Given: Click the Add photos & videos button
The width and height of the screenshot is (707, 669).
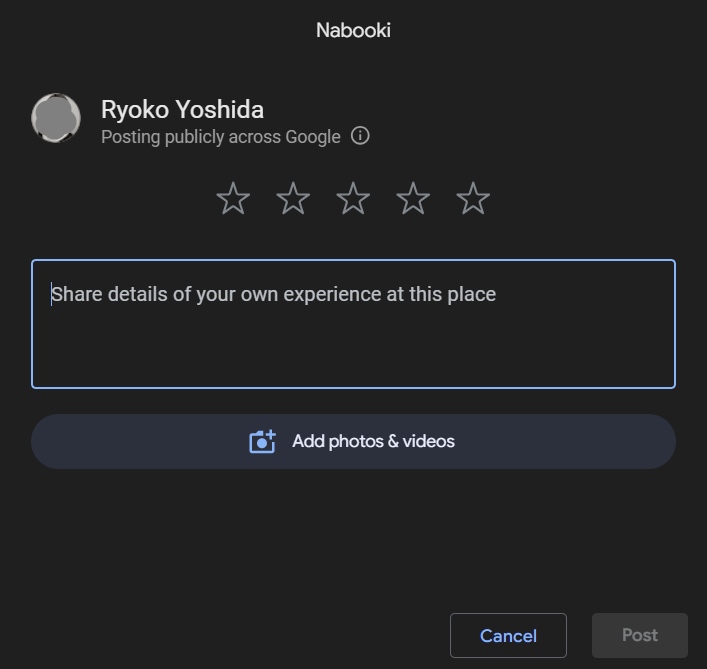Looking at the screenshot, I should click(x=354, y=441).
